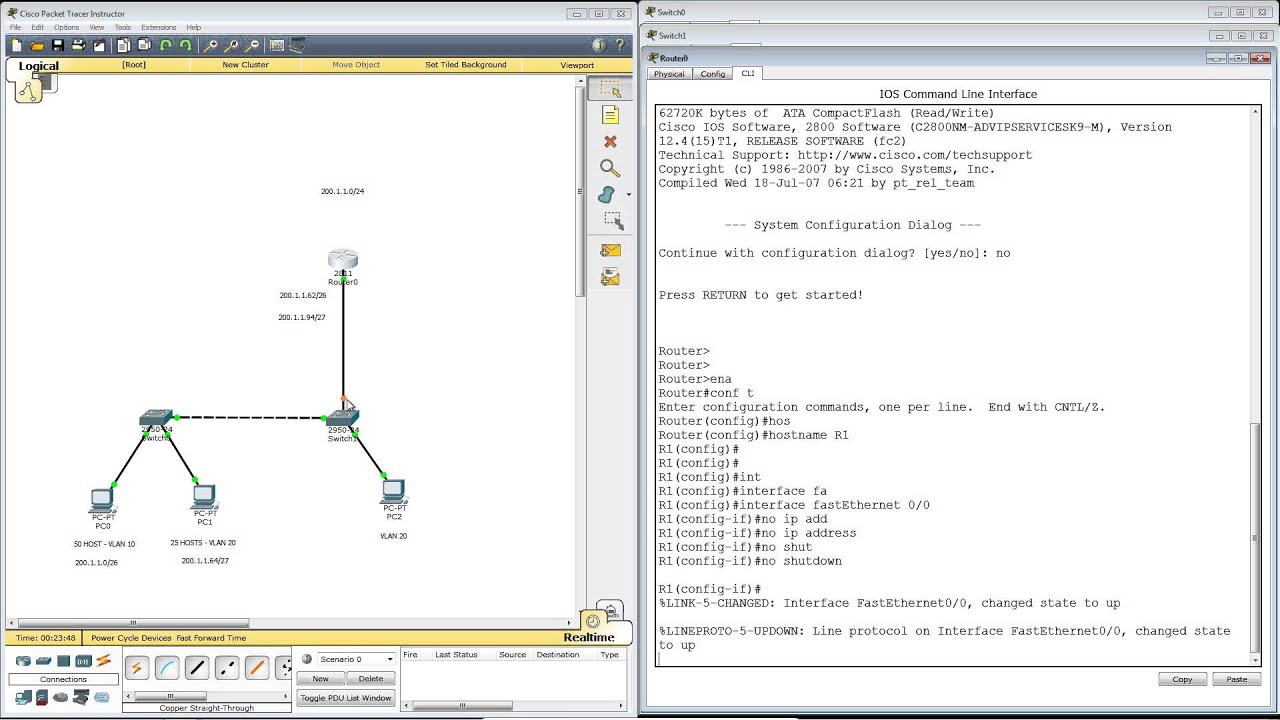Screen dimensions: 1280x720
Task: Click Power Cycle Devices
Action: click(x=131, y=638)
